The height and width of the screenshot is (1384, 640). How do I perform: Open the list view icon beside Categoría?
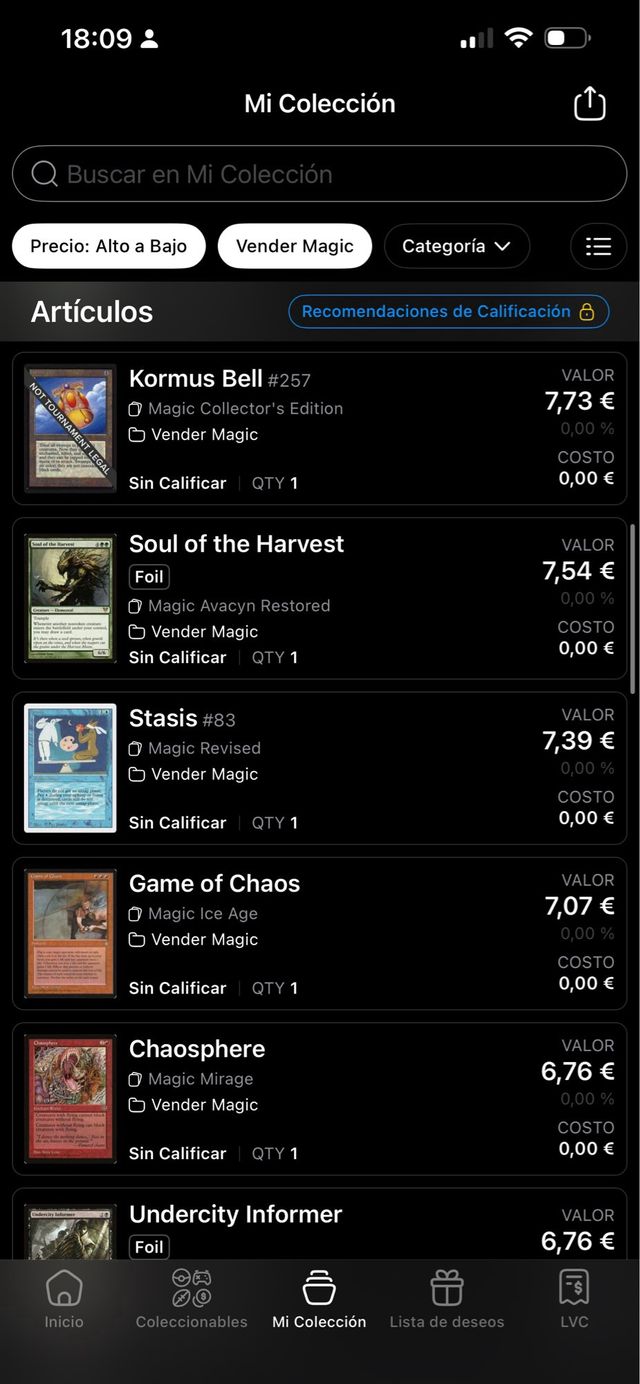[598, 246]
